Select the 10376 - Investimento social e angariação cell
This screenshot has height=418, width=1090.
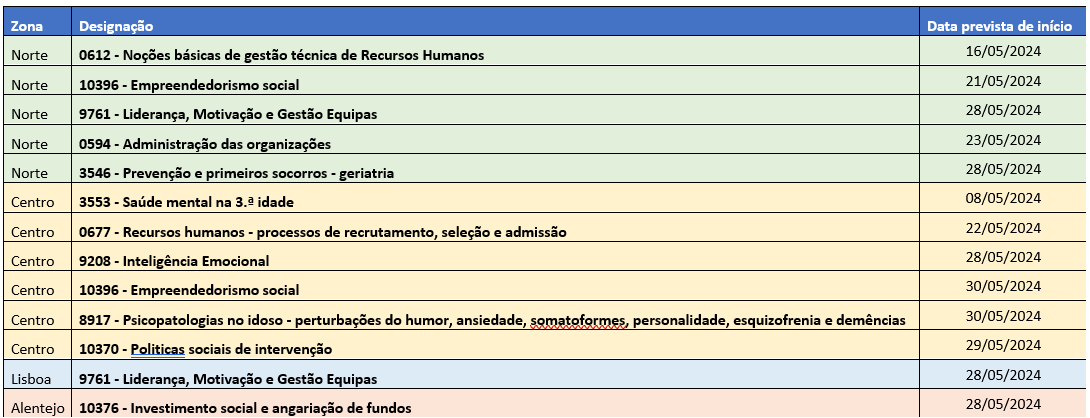[x=496, y=405]
